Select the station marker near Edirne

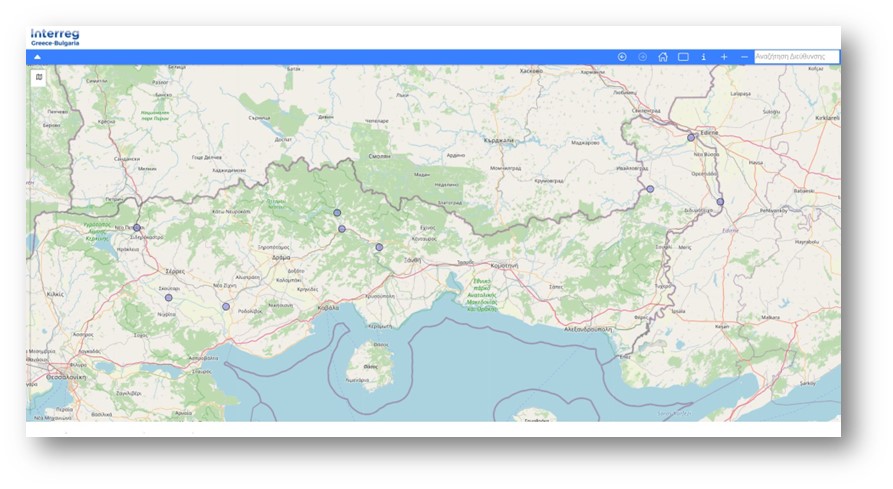click(x=691, y=137)
